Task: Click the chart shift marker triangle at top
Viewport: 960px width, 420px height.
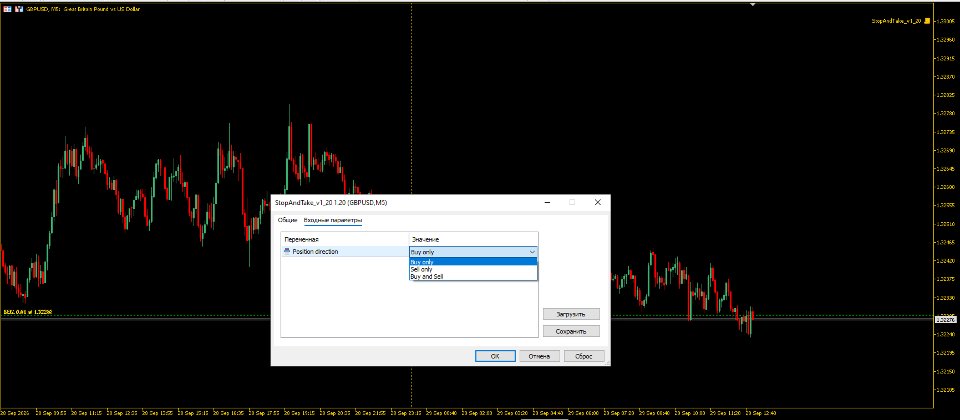Action: pos(754,4)
